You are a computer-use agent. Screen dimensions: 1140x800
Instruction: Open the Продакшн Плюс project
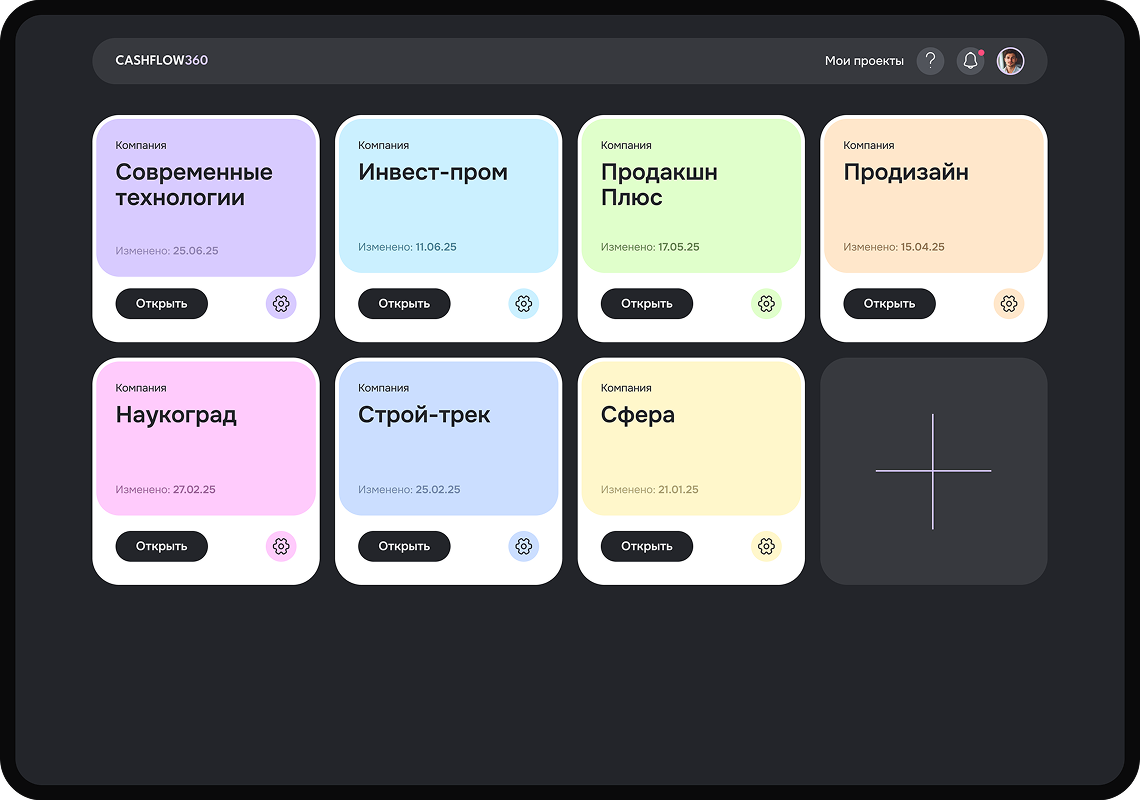647,303
